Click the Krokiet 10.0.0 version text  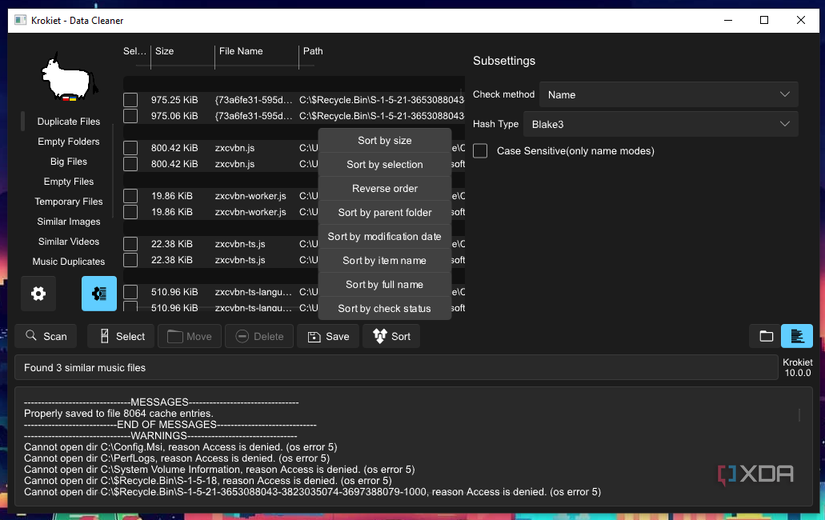[798, 367]
